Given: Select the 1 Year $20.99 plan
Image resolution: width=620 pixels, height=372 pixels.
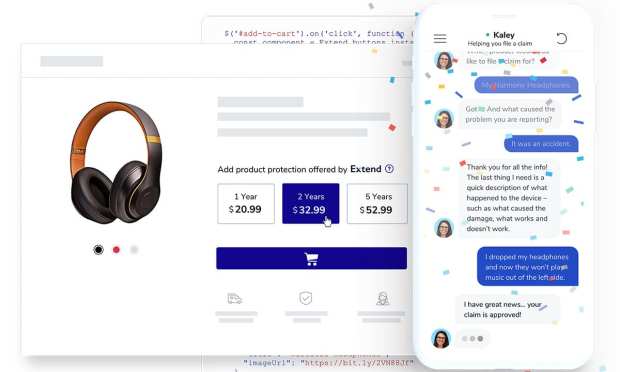Looking at the screenshot, I should pos(246,204).
